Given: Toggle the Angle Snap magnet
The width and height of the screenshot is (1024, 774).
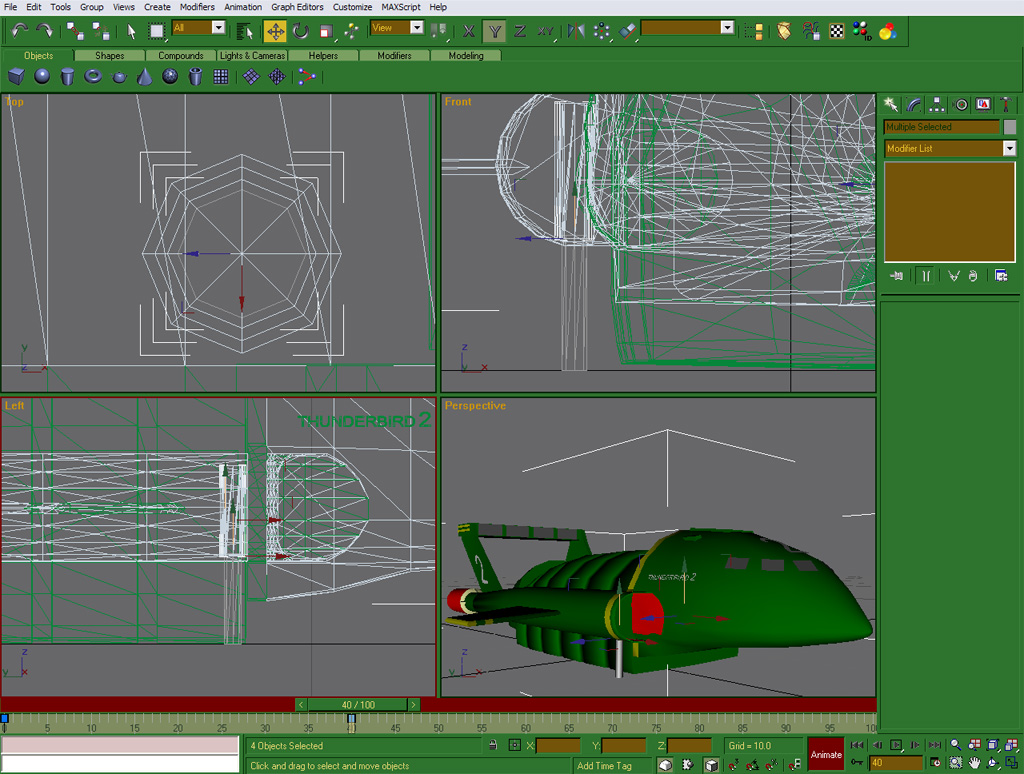Looking at the screenshot, I should coord(752,764).
